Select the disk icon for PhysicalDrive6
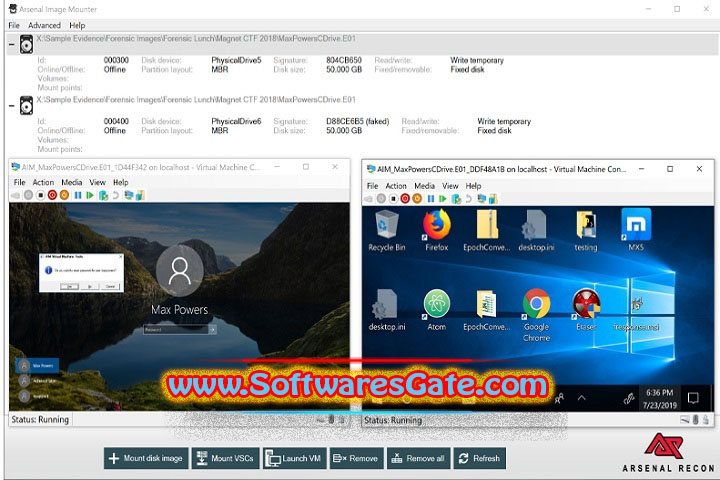The height and width of the screenshot is (480, 720). tap(27, 106)
